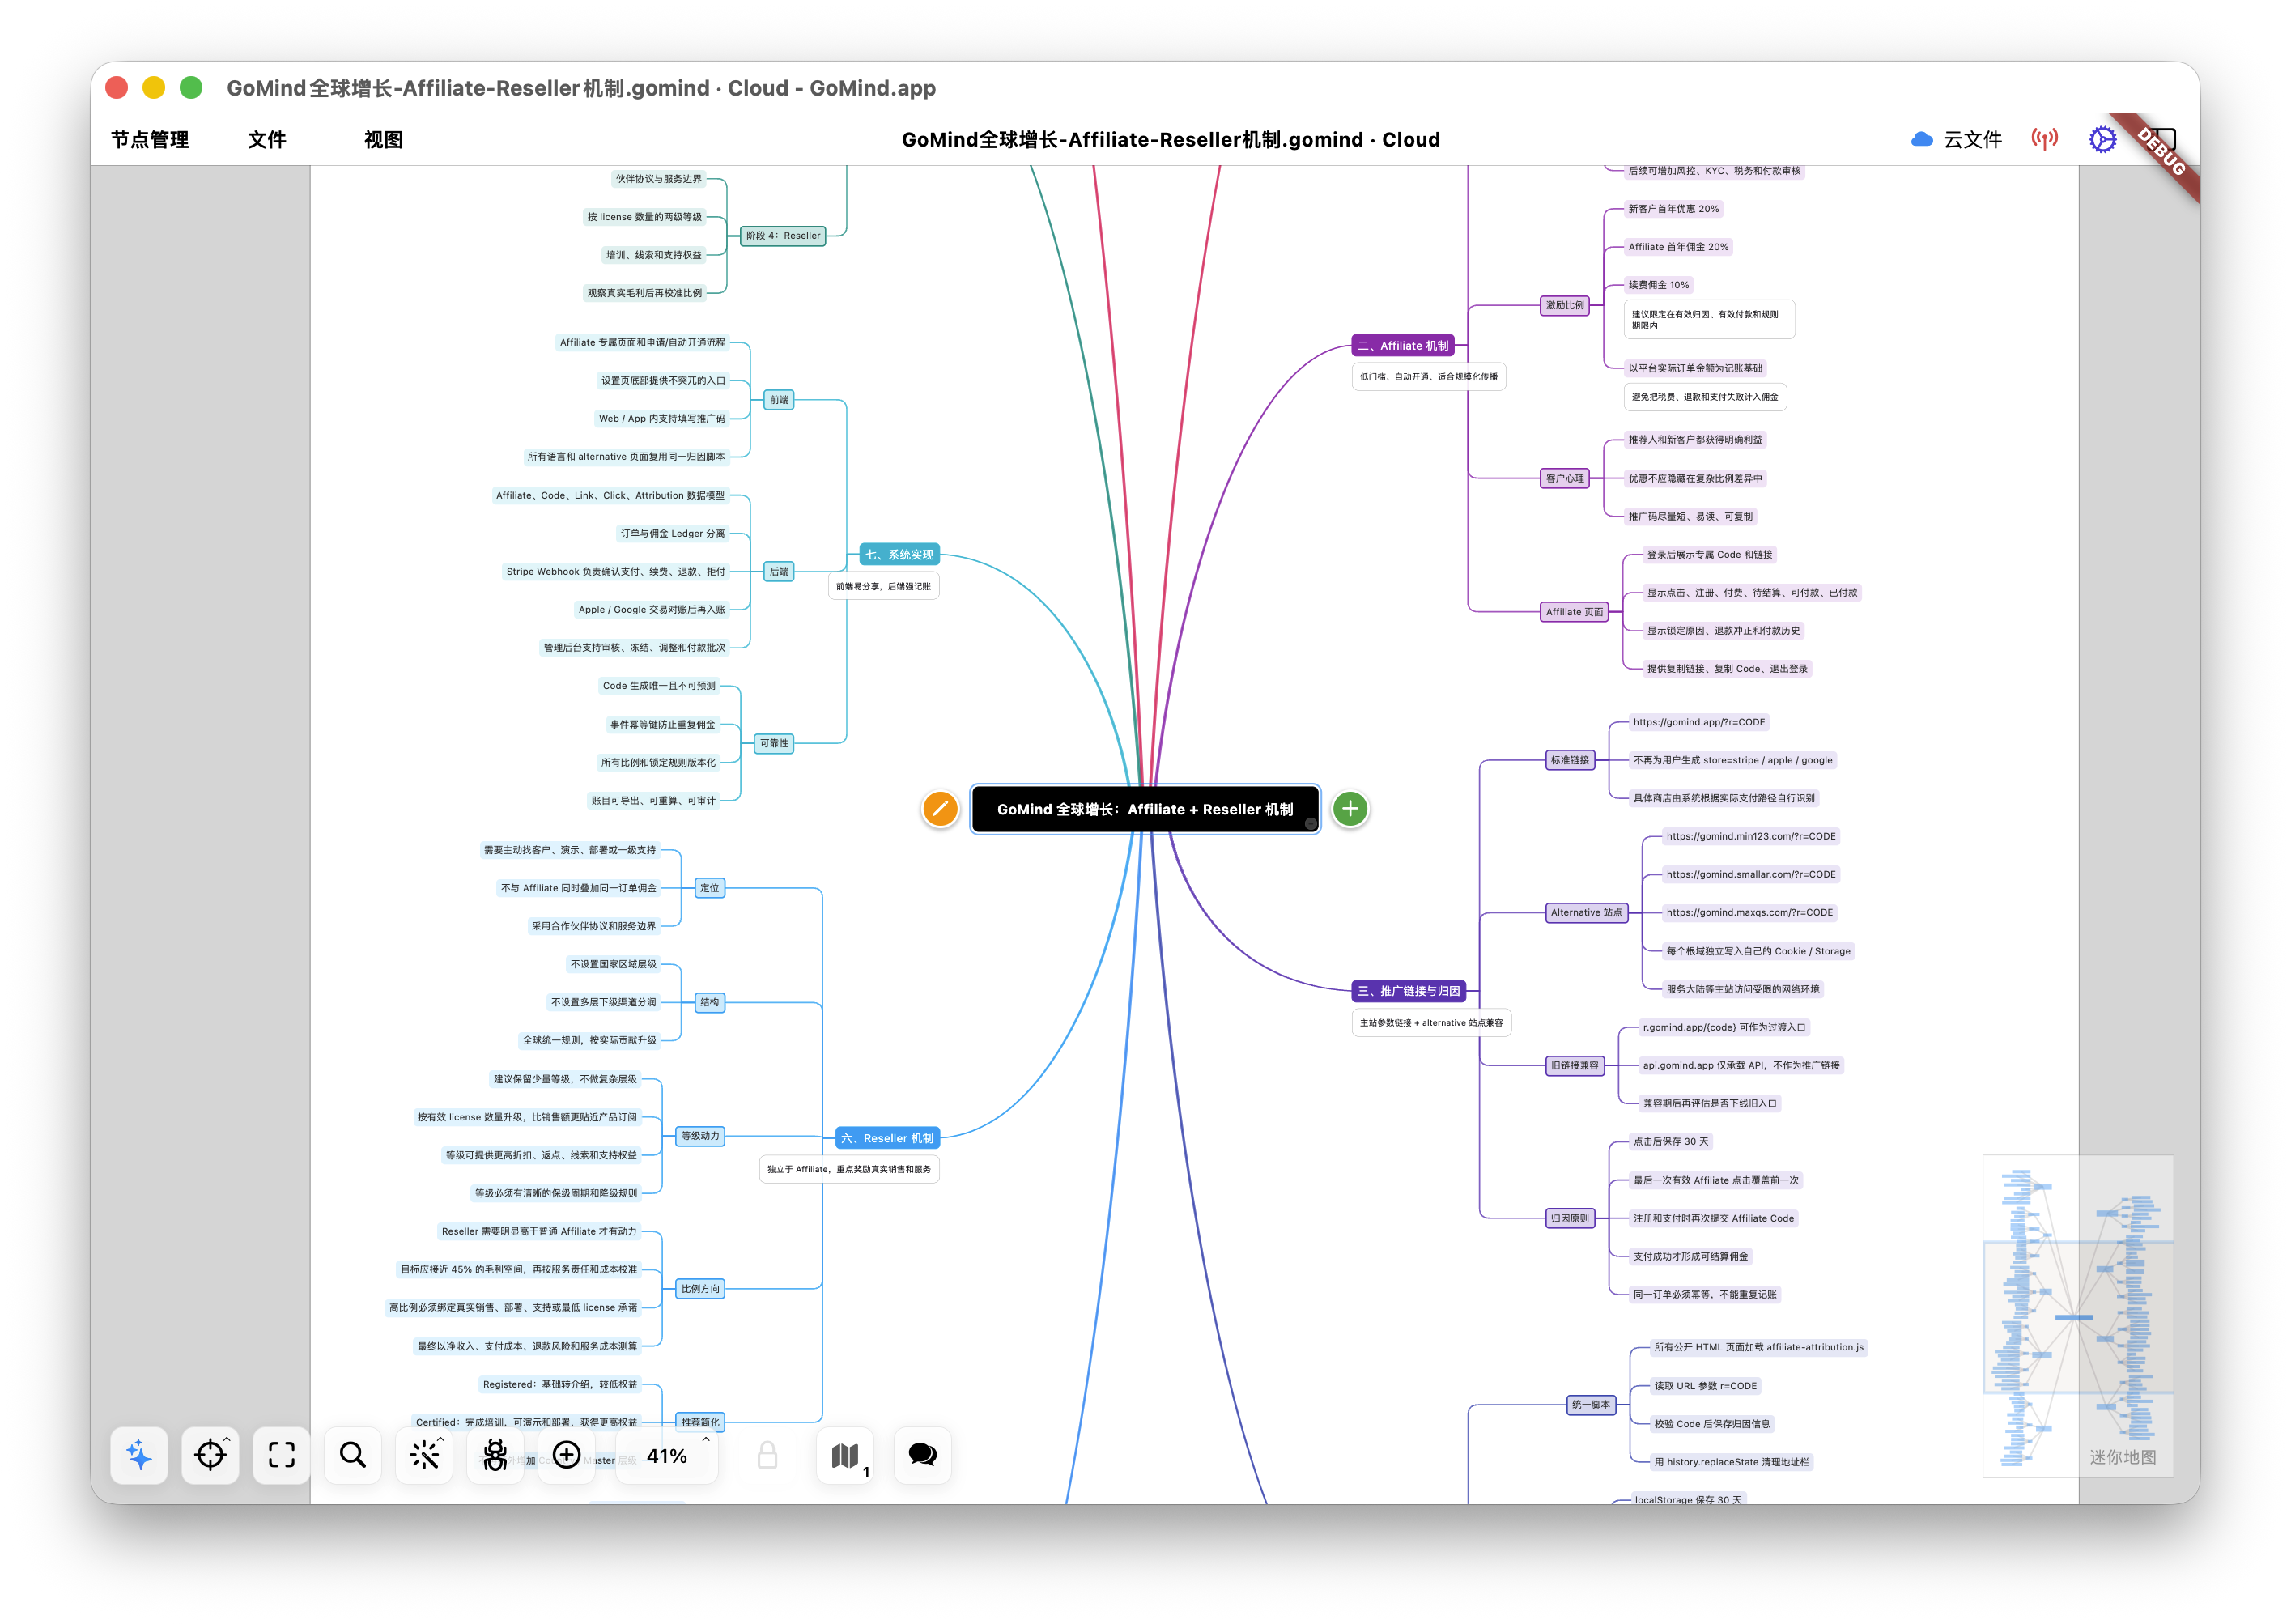Click the magic wand layout tool
This screenshot has width=2291, height=1624.
tap(425, 1455)
